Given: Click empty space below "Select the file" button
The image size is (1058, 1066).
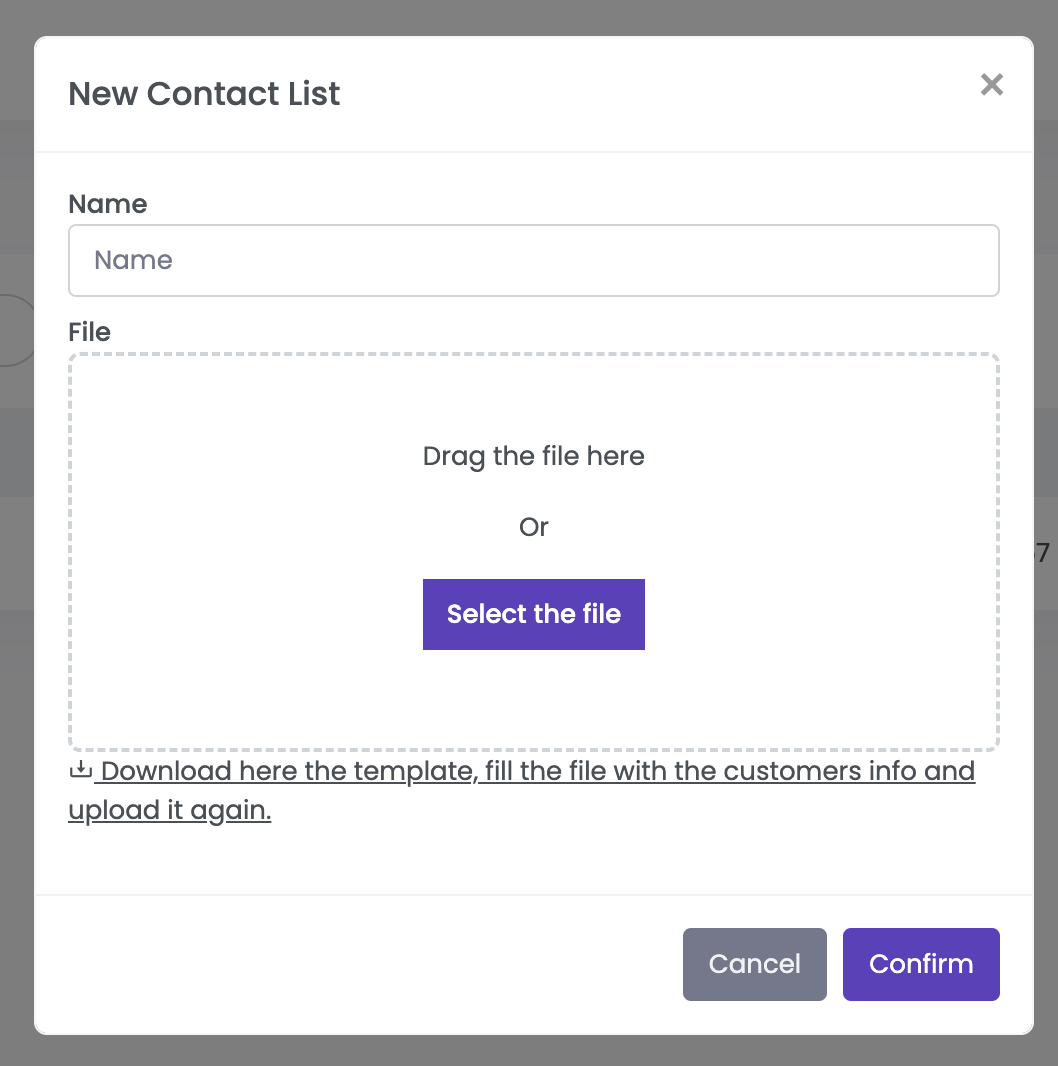Looking at the screenshot, I should (x=533, y=700).
